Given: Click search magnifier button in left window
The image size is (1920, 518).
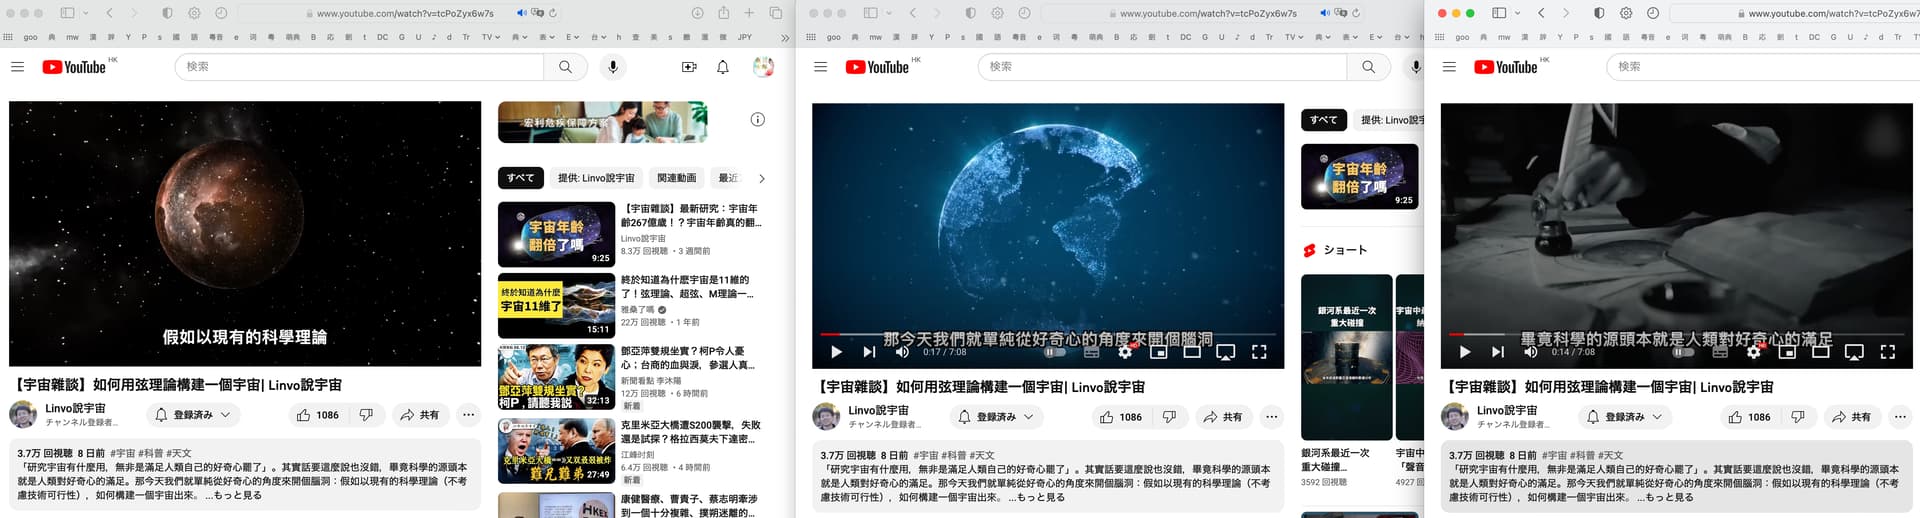Looking at the screenshot, I should point(566,67).
